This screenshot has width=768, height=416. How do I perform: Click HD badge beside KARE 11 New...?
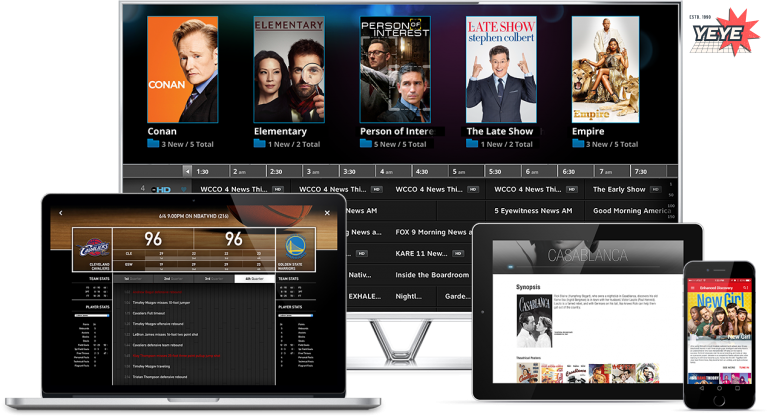[x=457, y=253]
